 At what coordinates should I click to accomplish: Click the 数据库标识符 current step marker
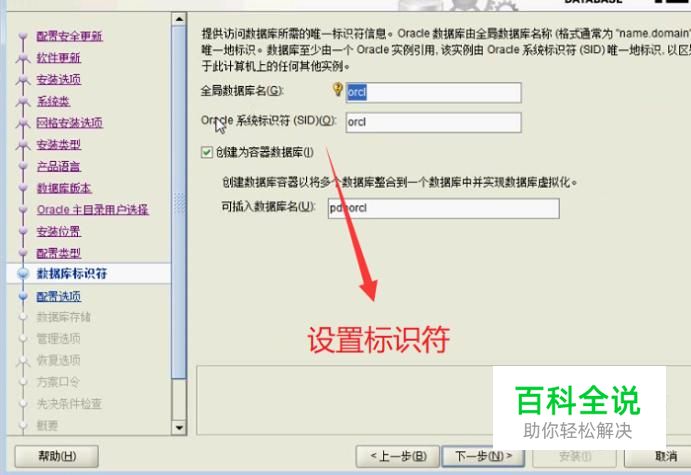[23, 274]
